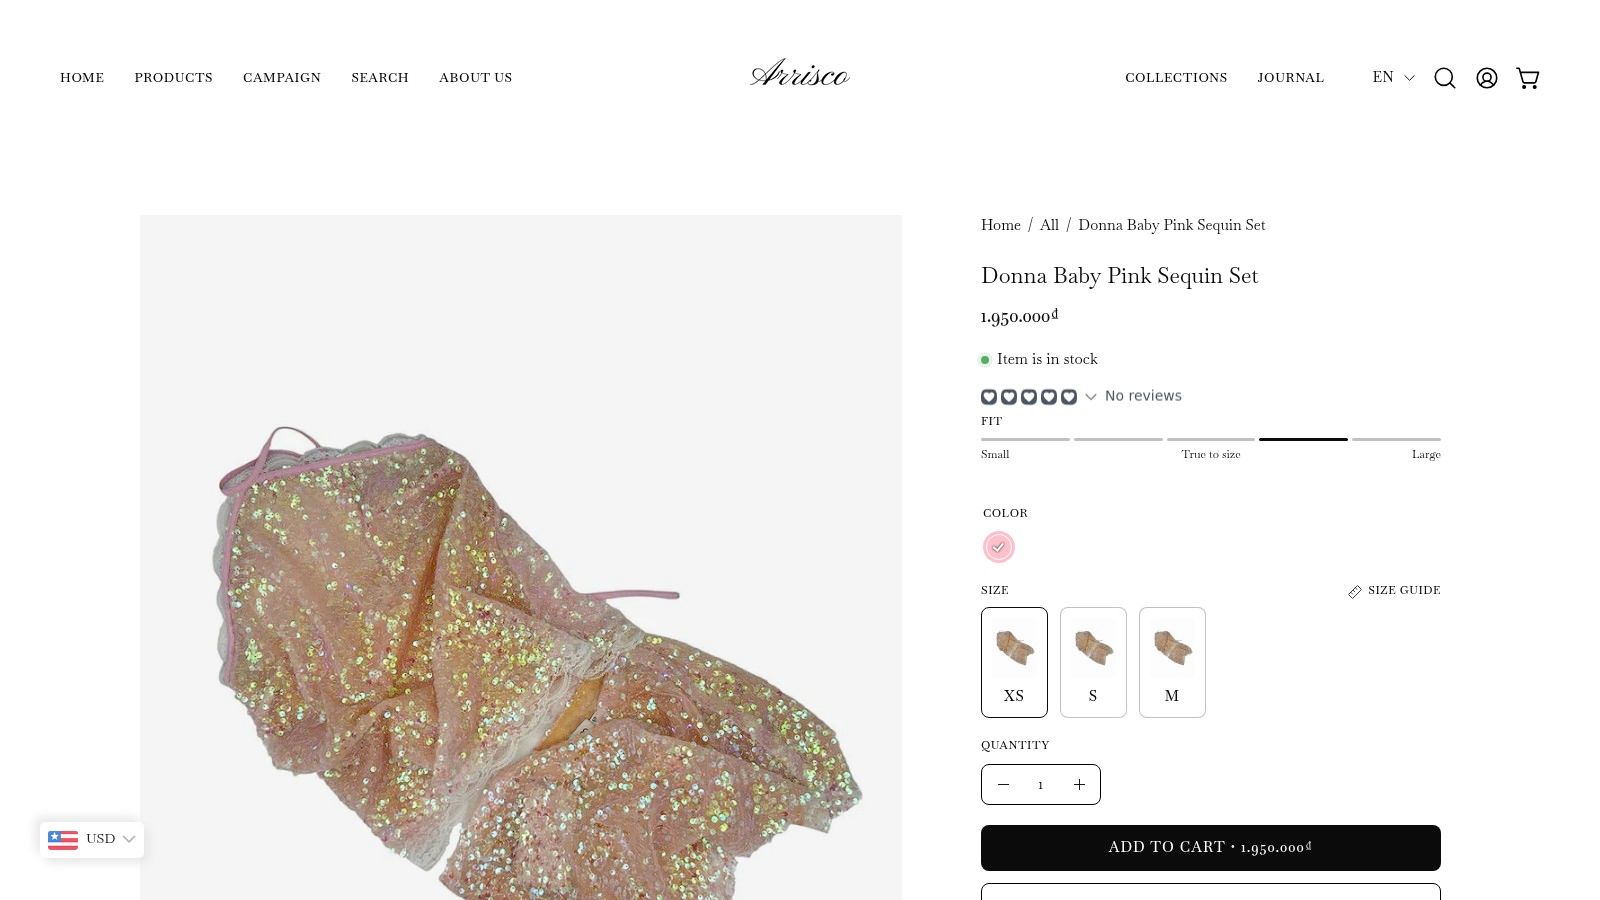Screen dimensions: 1600x900
Task: Click the account profile icon
Action: click(1486, 78)
